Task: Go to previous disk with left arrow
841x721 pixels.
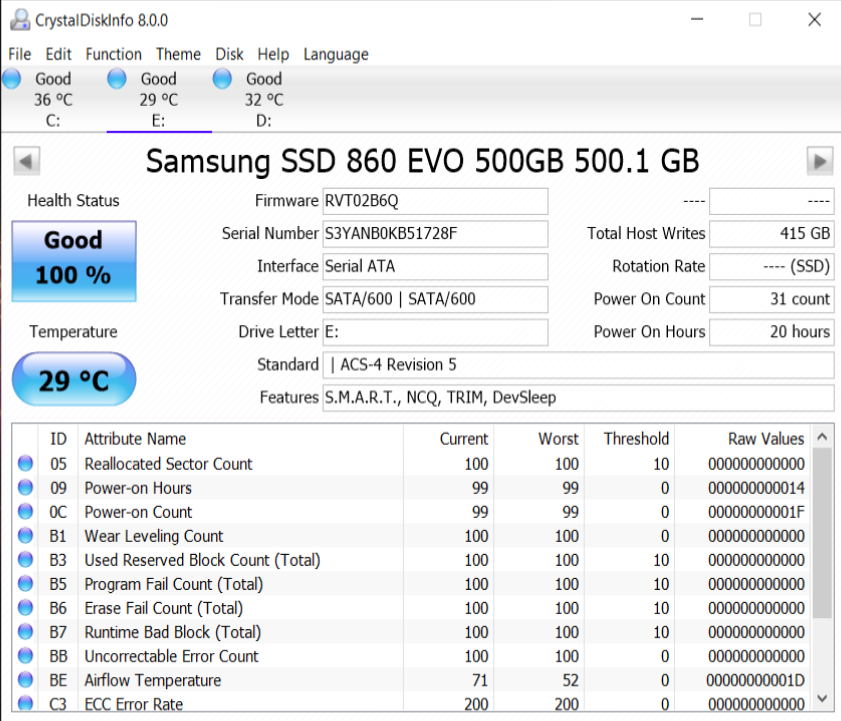Action: [27, 161]
